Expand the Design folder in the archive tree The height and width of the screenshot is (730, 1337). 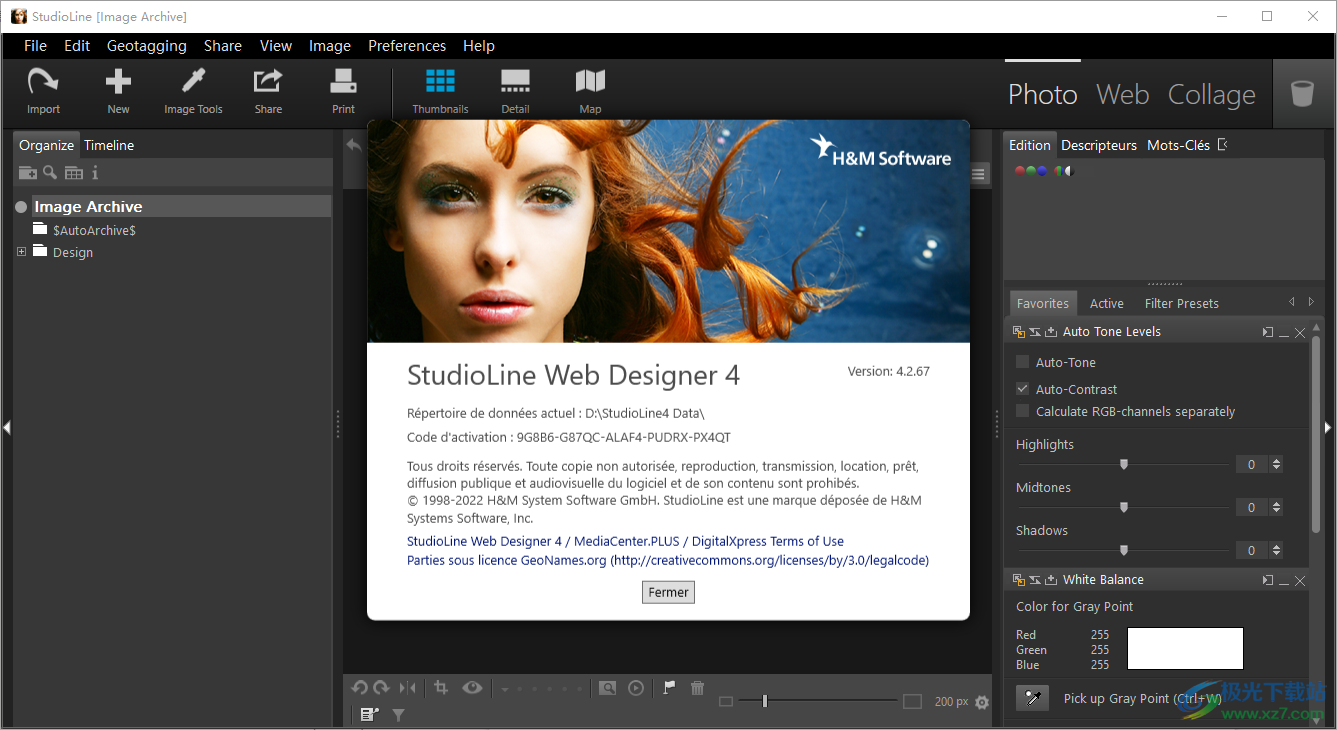[x=21, y=252]
